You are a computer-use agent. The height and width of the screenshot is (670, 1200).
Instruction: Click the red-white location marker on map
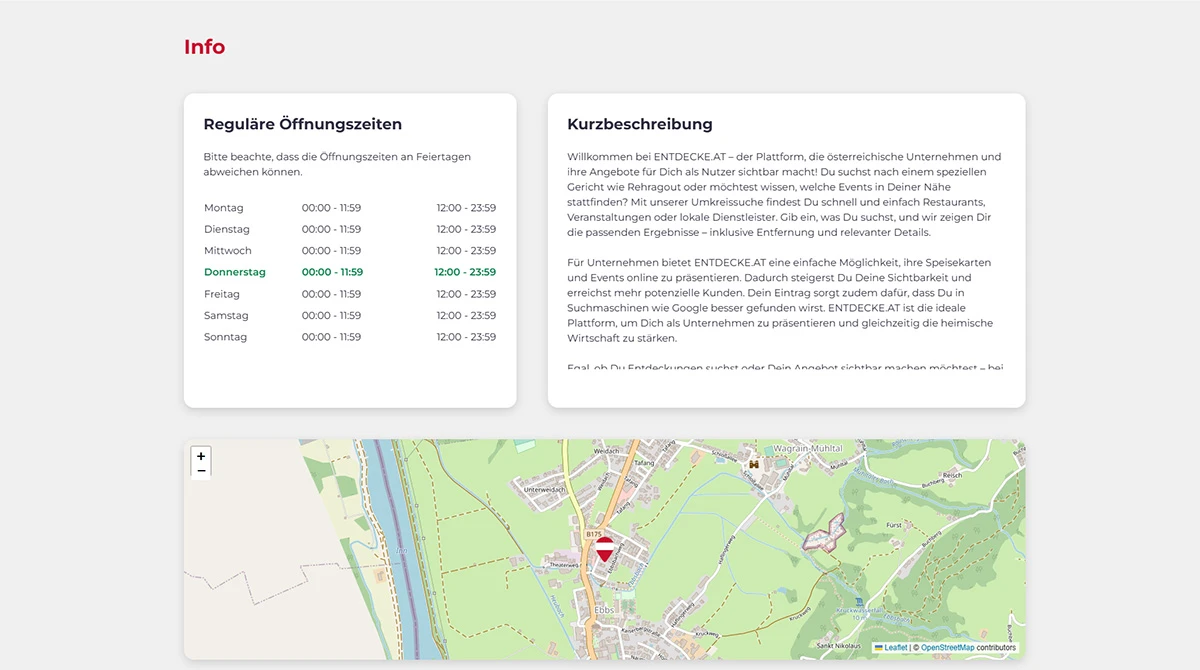[605, 549]
